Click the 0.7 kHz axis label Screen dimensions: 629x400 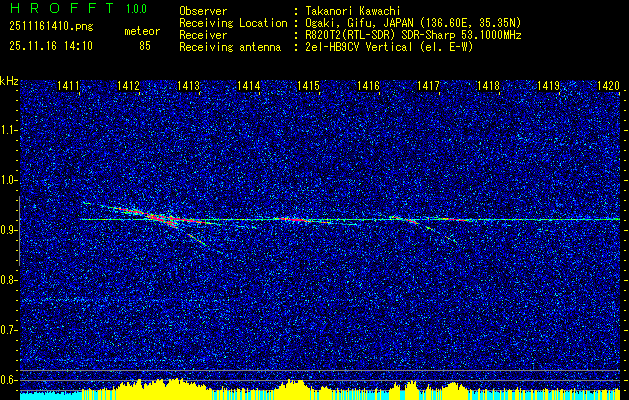(7, 330)
